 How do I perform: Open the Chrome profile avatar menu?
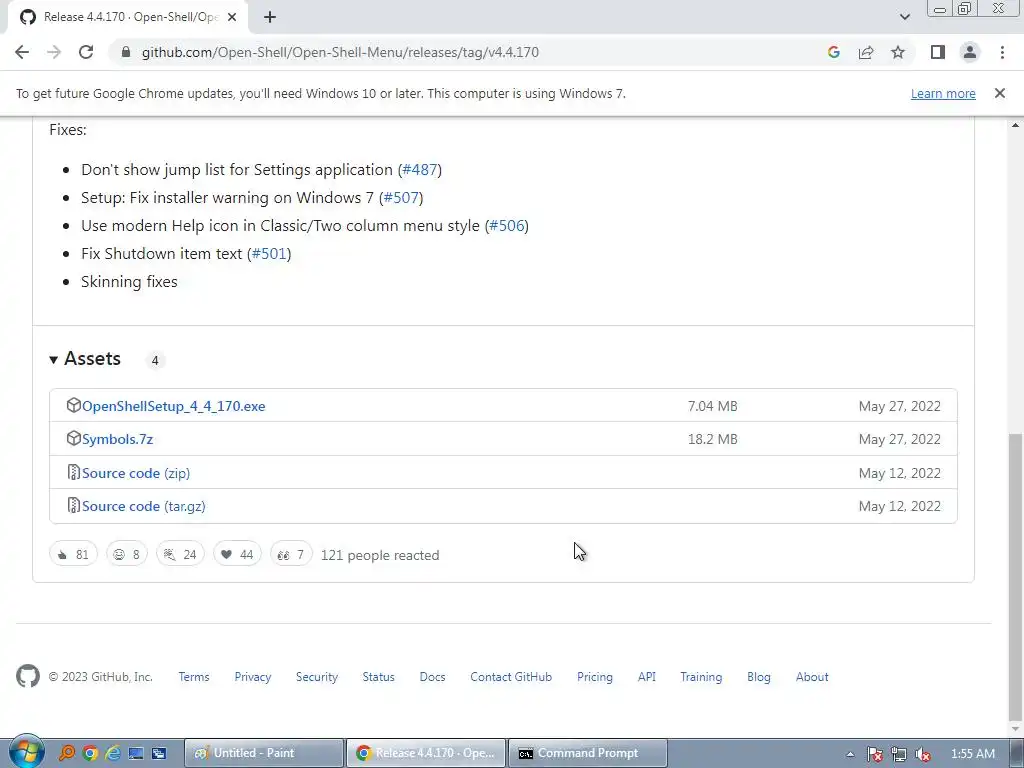click(x=970, y=52)
